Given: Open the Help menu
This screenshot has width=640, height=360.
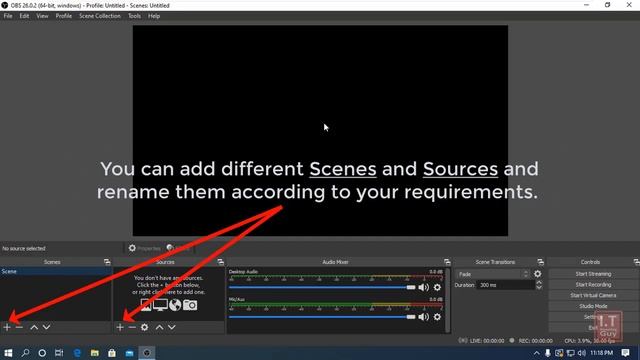Looking at the screenshot, I should click(x=154, y=16).
